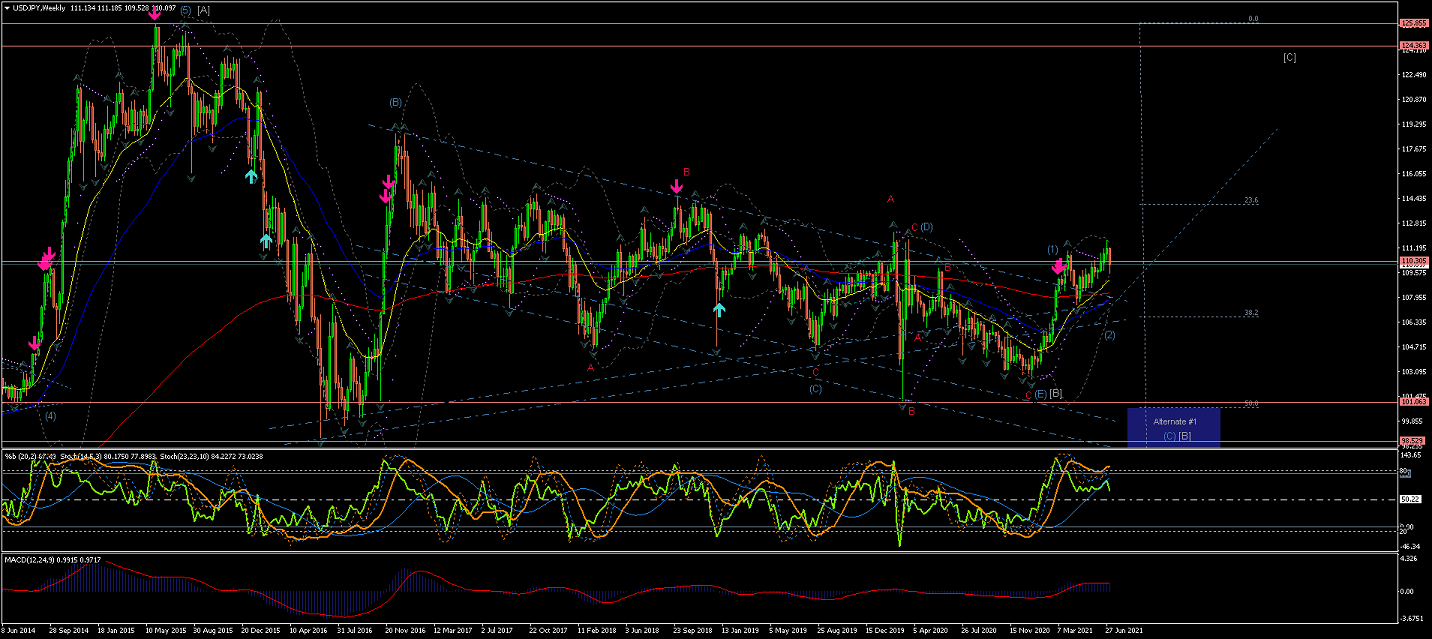Viewport: 1432px width, 639px height.
Task: Click the 38.2 Fibonacci level label
Action: pyautogui.click(x=1250, y=313)
